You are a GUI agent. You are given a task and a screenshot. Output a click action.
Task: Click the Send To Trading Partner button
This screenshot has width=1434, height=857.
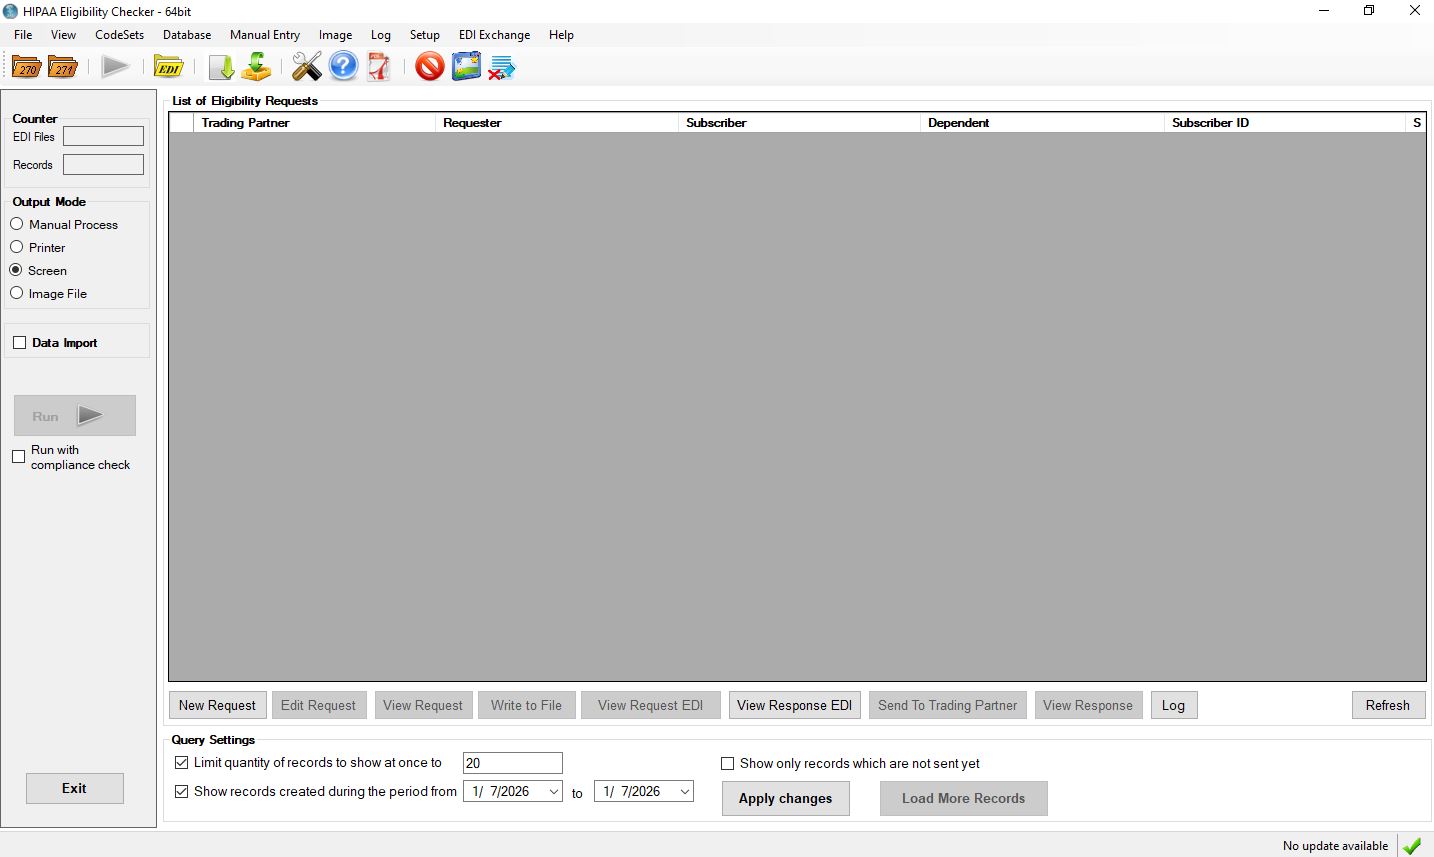(x=948, y=705)
